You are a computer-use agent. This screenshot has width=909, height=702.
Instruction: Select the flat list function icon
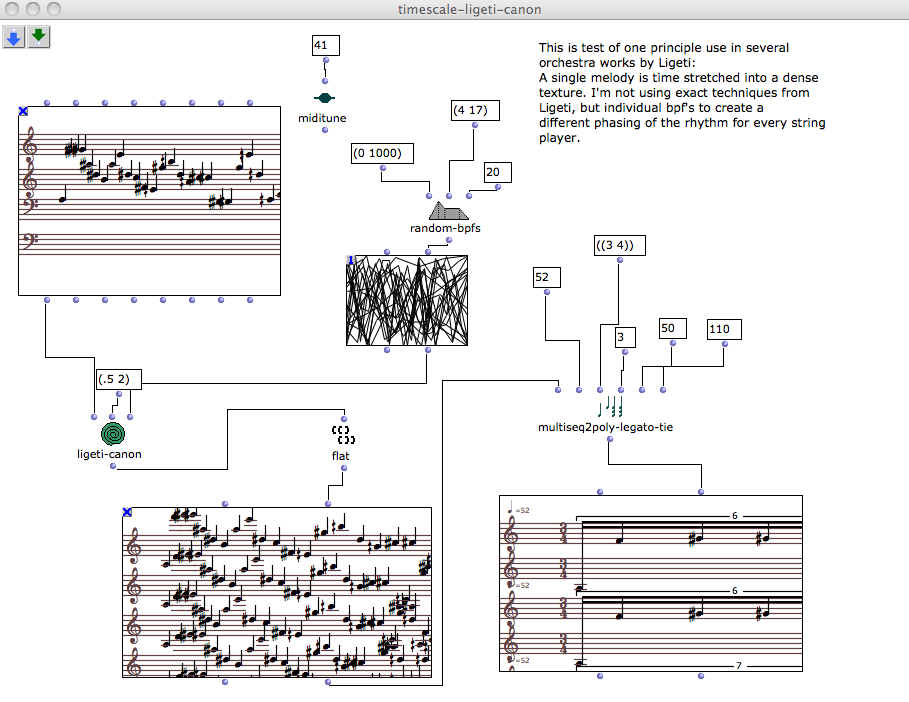(x=343, y=434)
